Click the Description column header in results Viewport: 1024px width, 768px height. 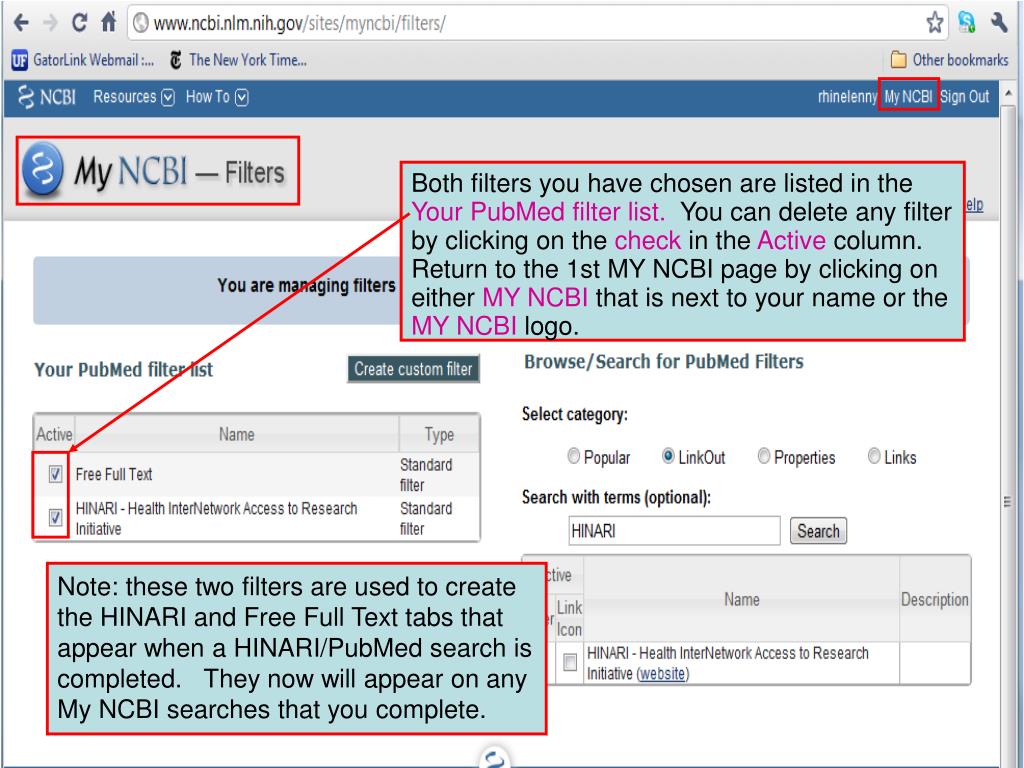(935, 600)
